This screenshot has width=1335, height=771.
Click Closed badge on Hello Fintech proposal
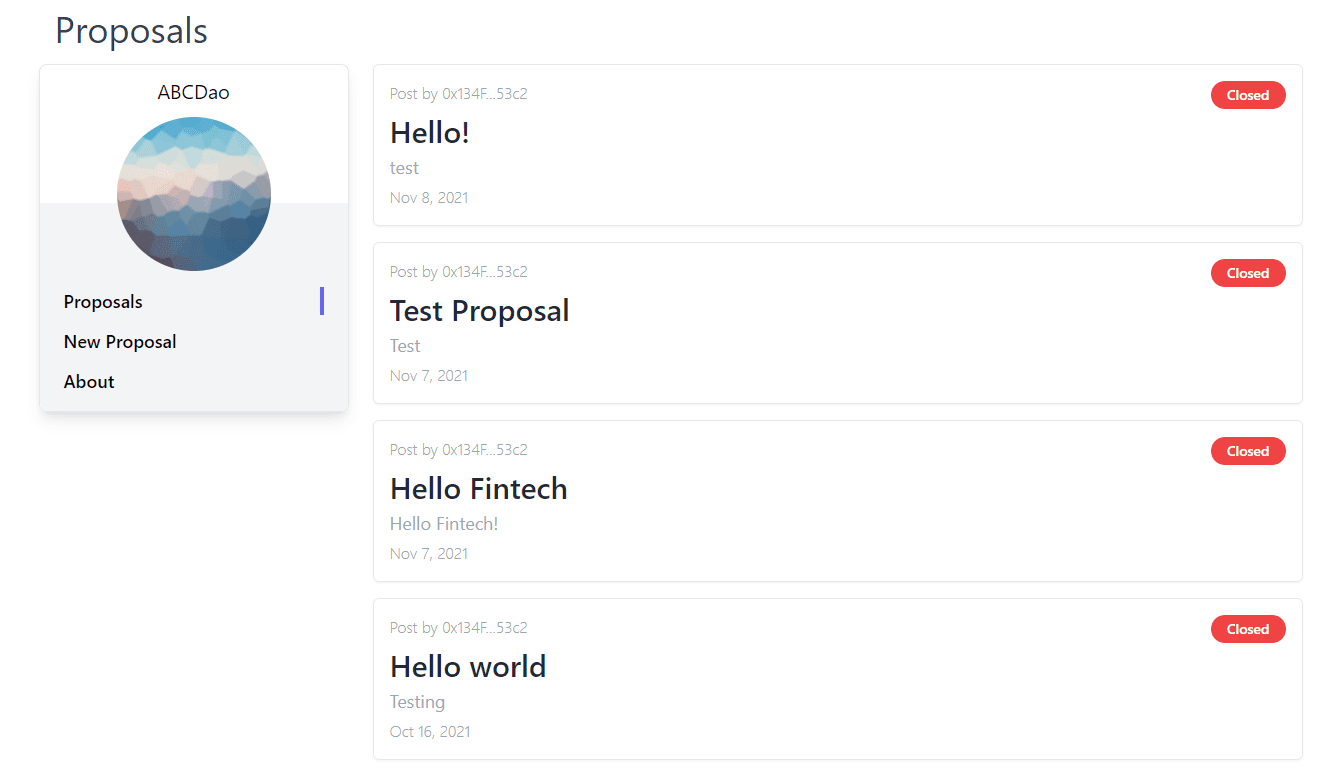pos(1248,451)
